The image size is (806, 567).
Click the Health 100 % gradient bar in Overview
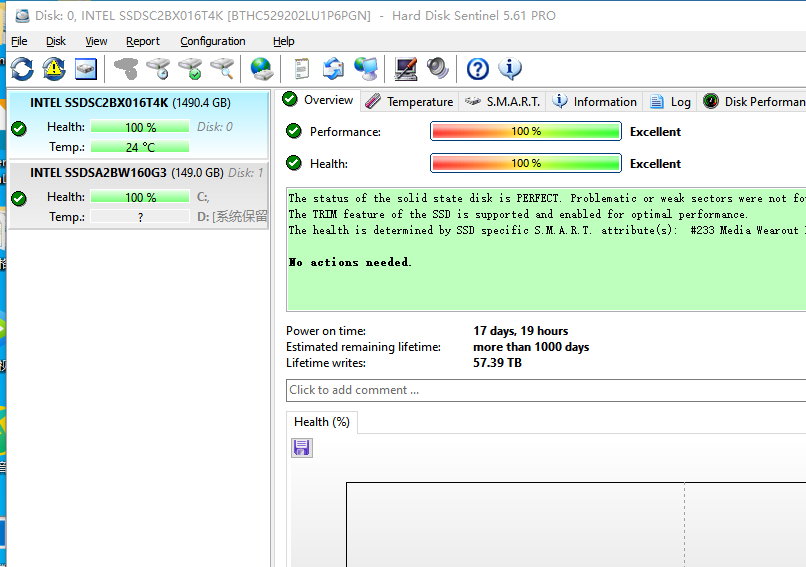(x=526, y=163)
